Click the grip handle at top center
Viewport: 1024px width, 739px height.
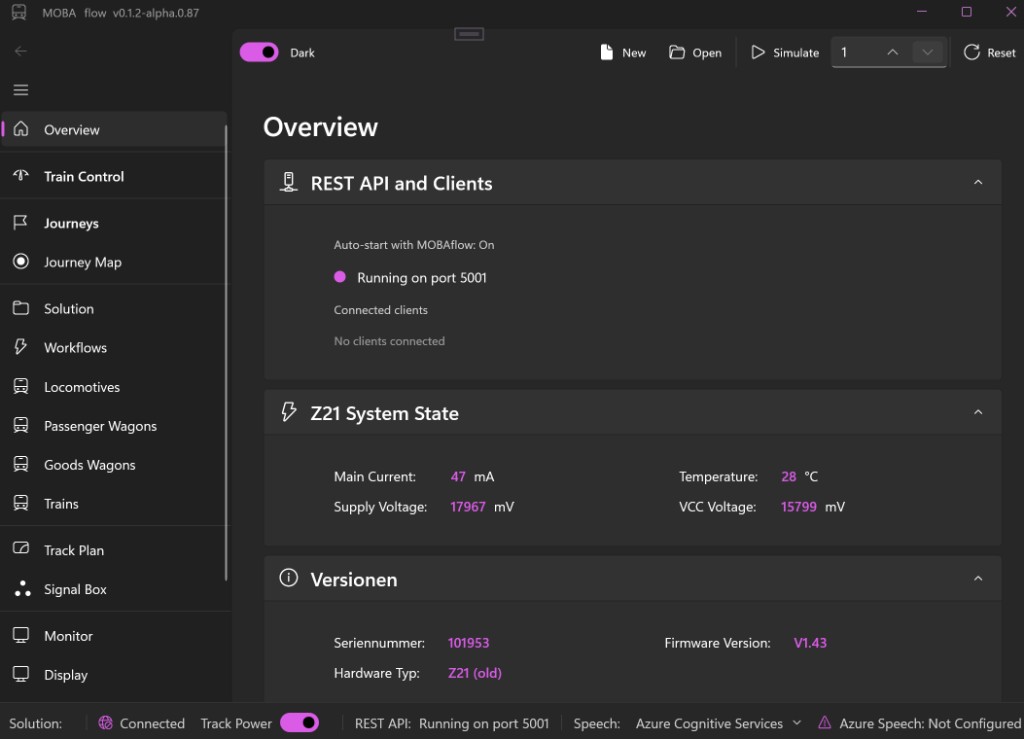coord(469,33)
